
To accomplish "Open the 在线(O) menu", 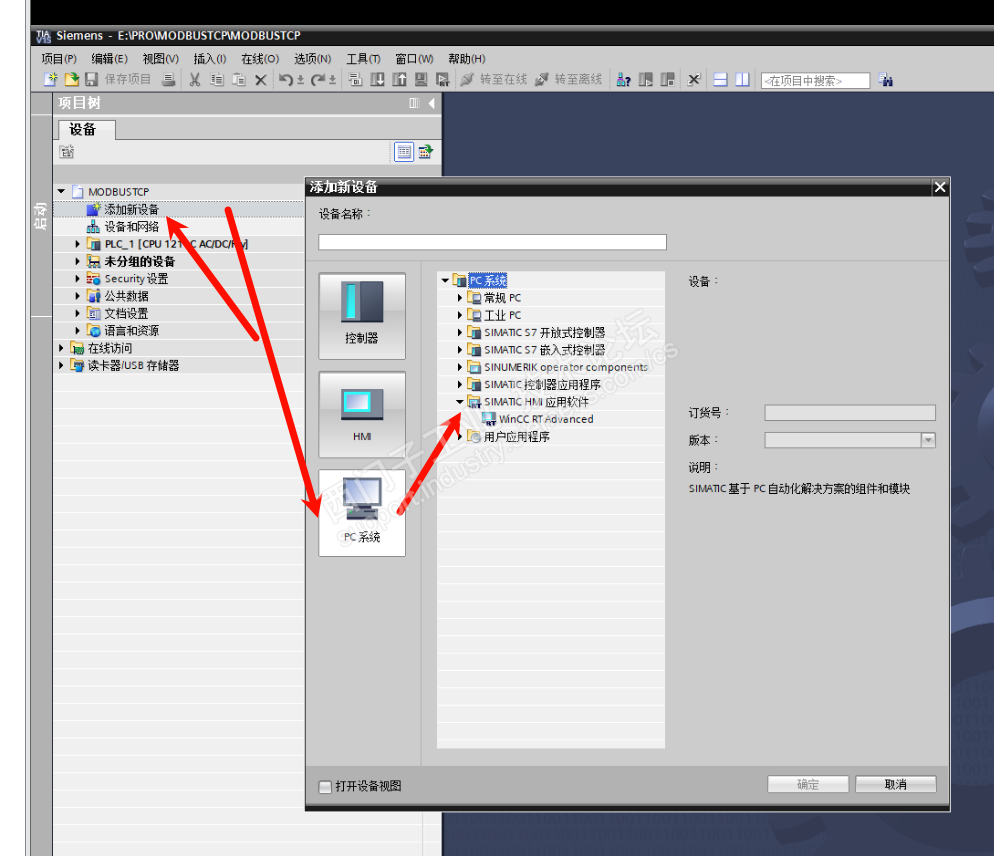I will pos(260,58).
